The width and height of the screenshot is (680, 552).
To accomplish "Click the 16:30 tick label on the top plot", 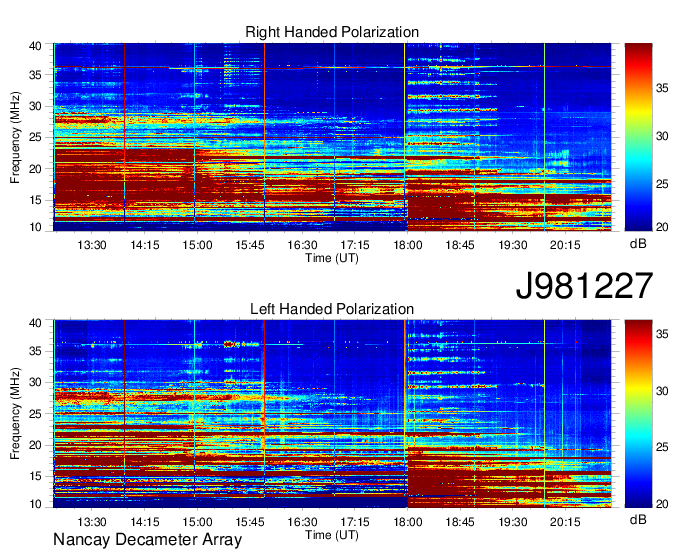I will point(302,245).
